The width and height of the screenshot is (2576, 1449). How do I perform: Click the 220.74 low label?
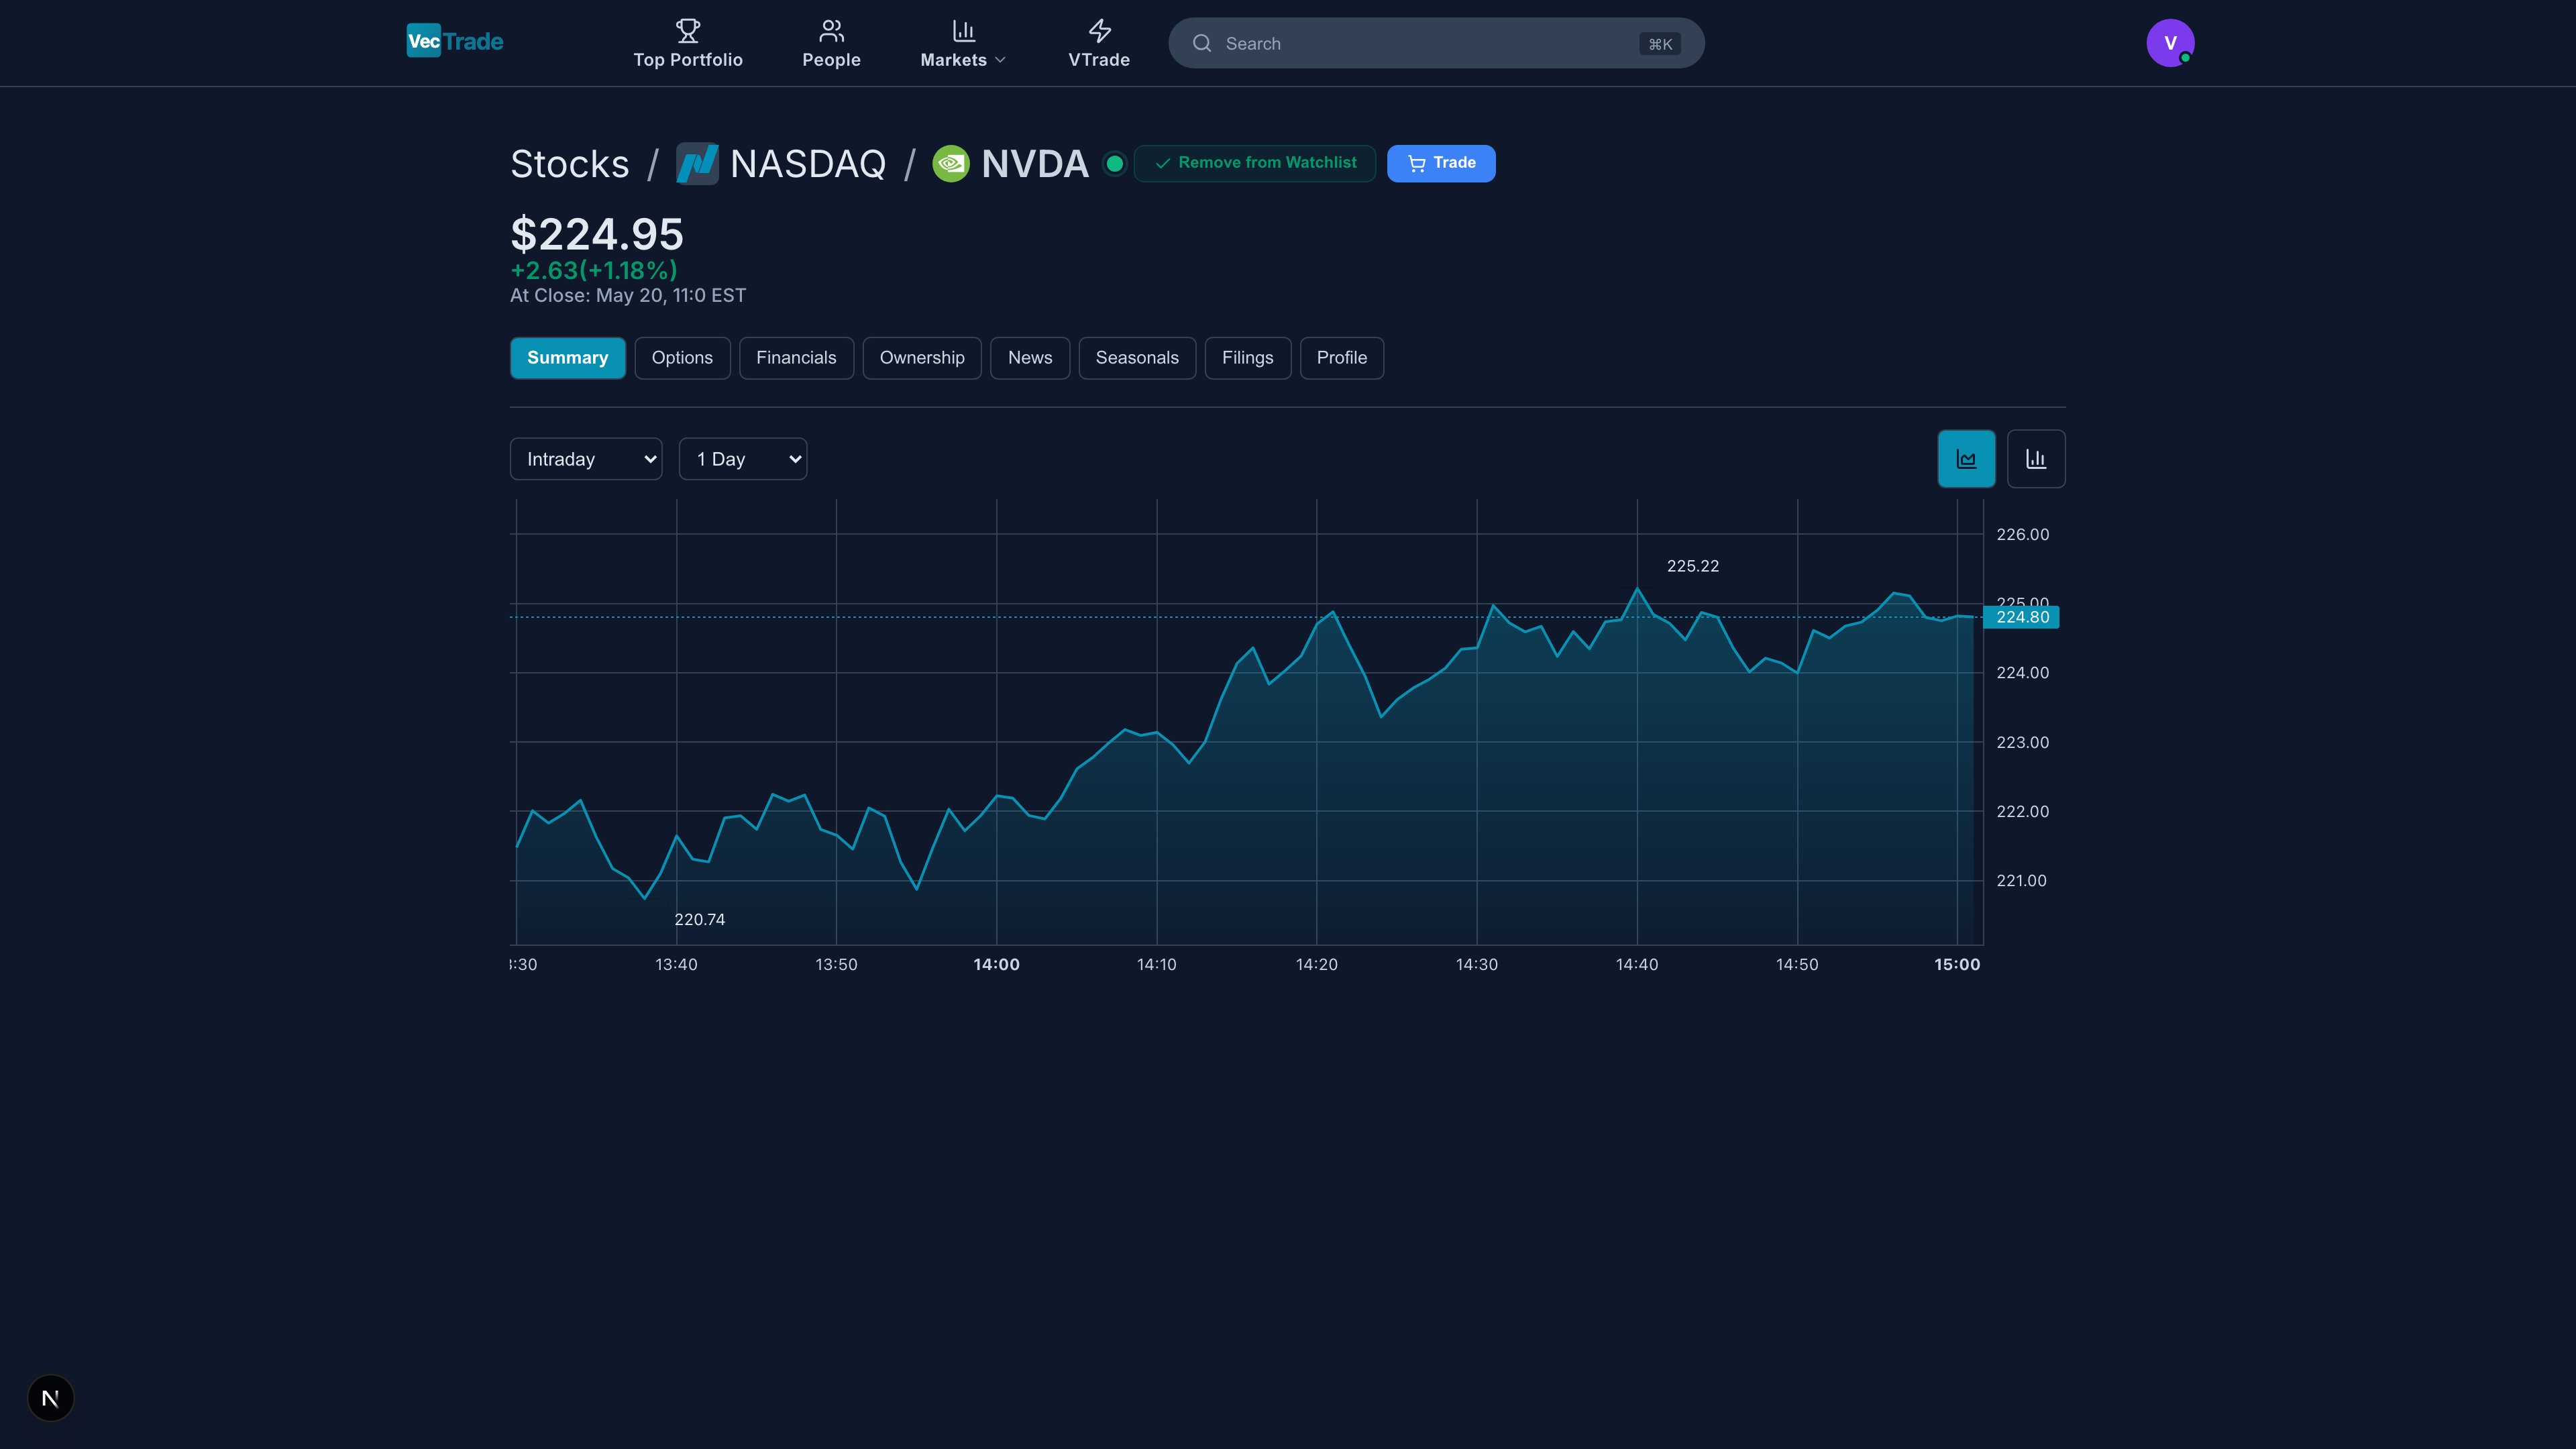pos(700,919)
